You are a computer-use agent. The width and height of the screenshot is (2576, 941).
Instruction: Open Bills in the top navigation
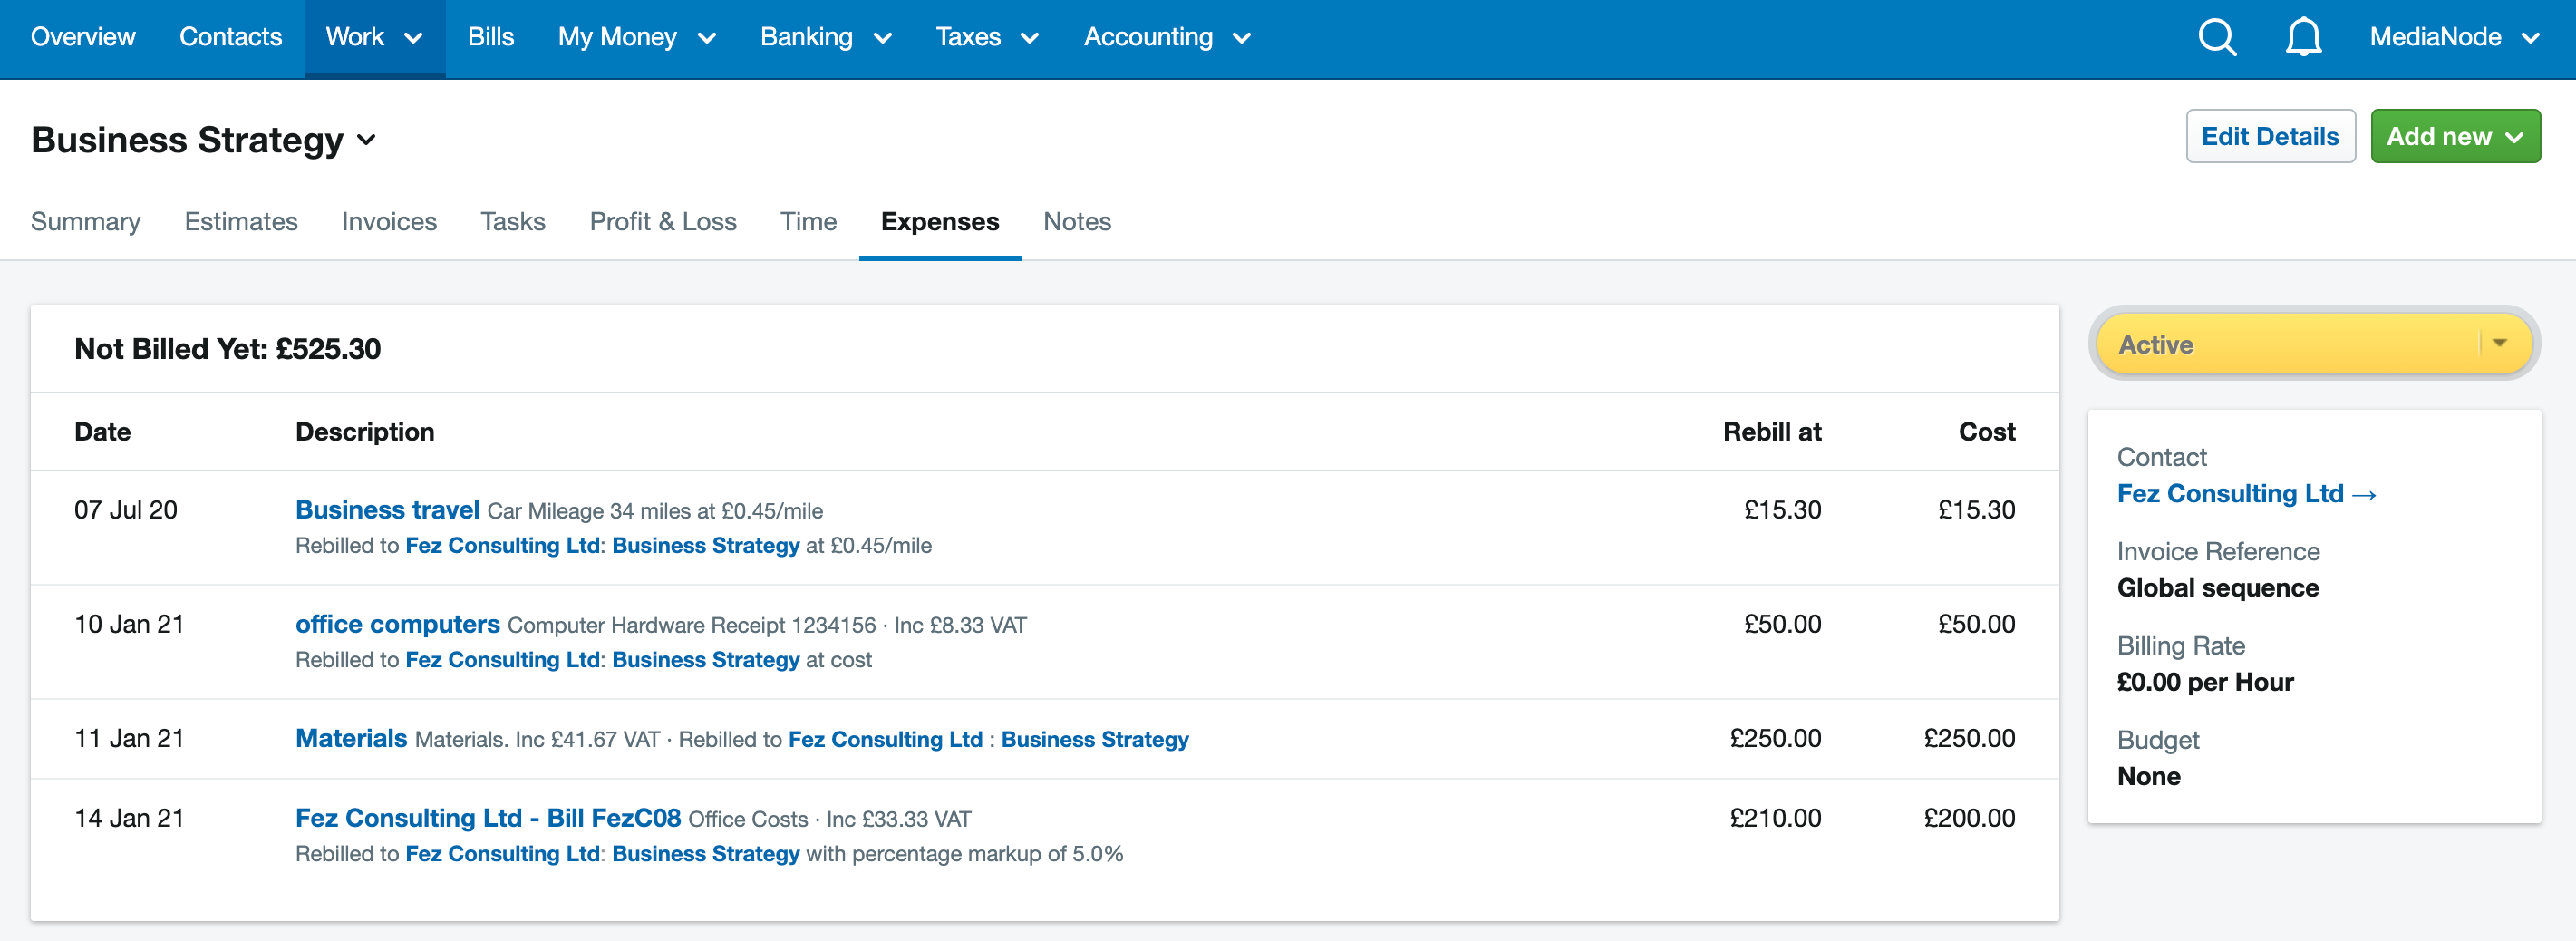pos(490,38)
